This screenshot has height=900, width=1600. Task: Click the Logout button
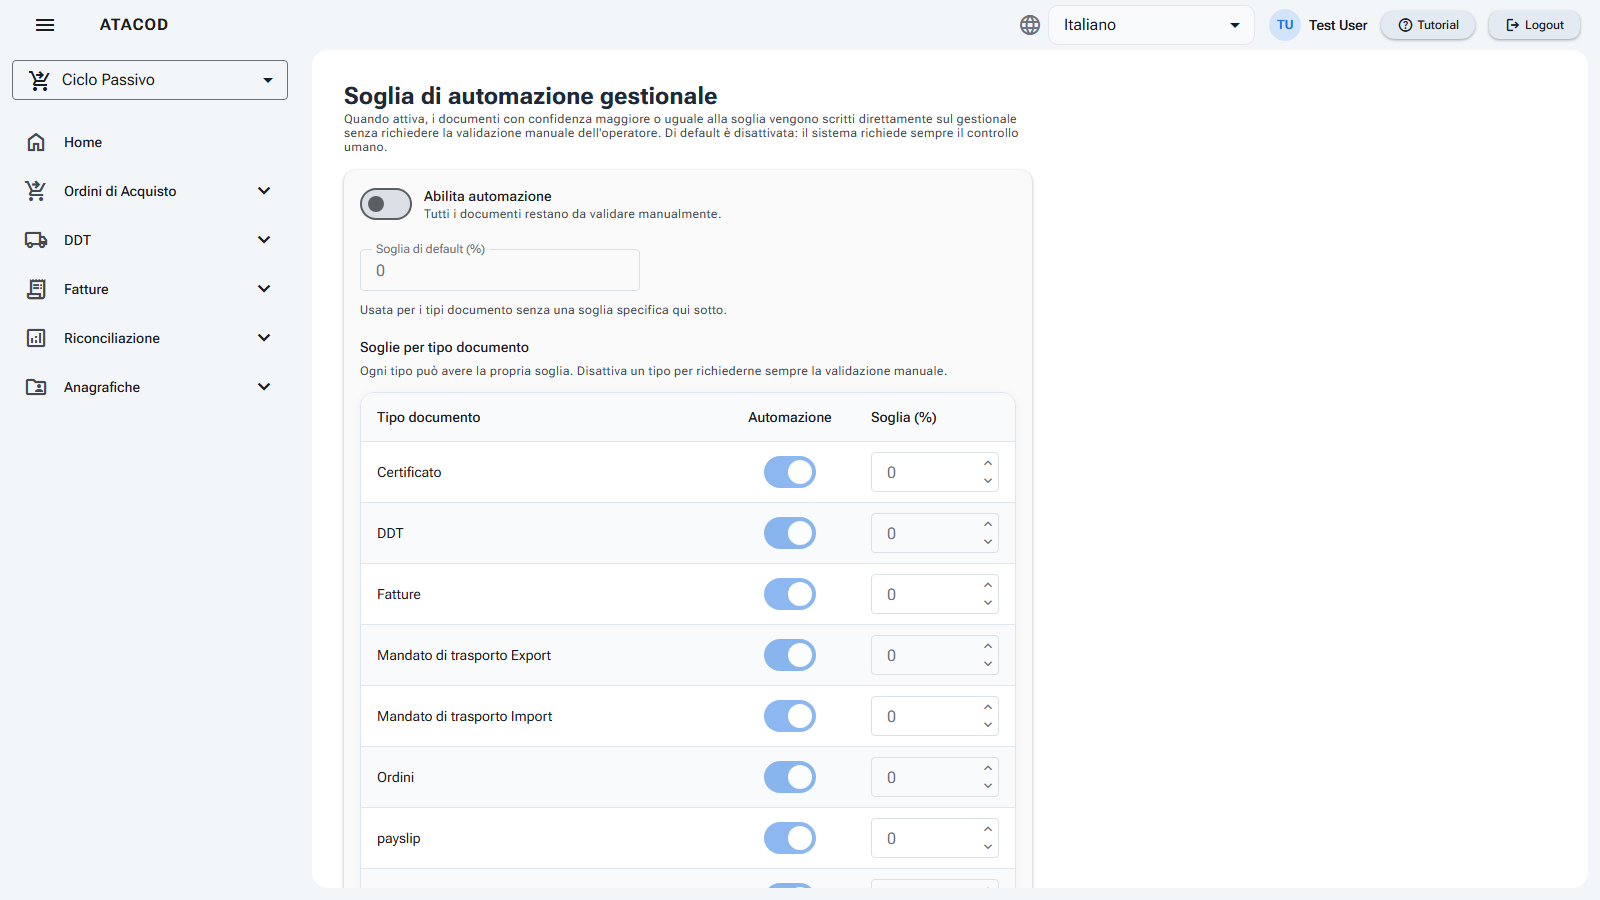point(1535,25)
